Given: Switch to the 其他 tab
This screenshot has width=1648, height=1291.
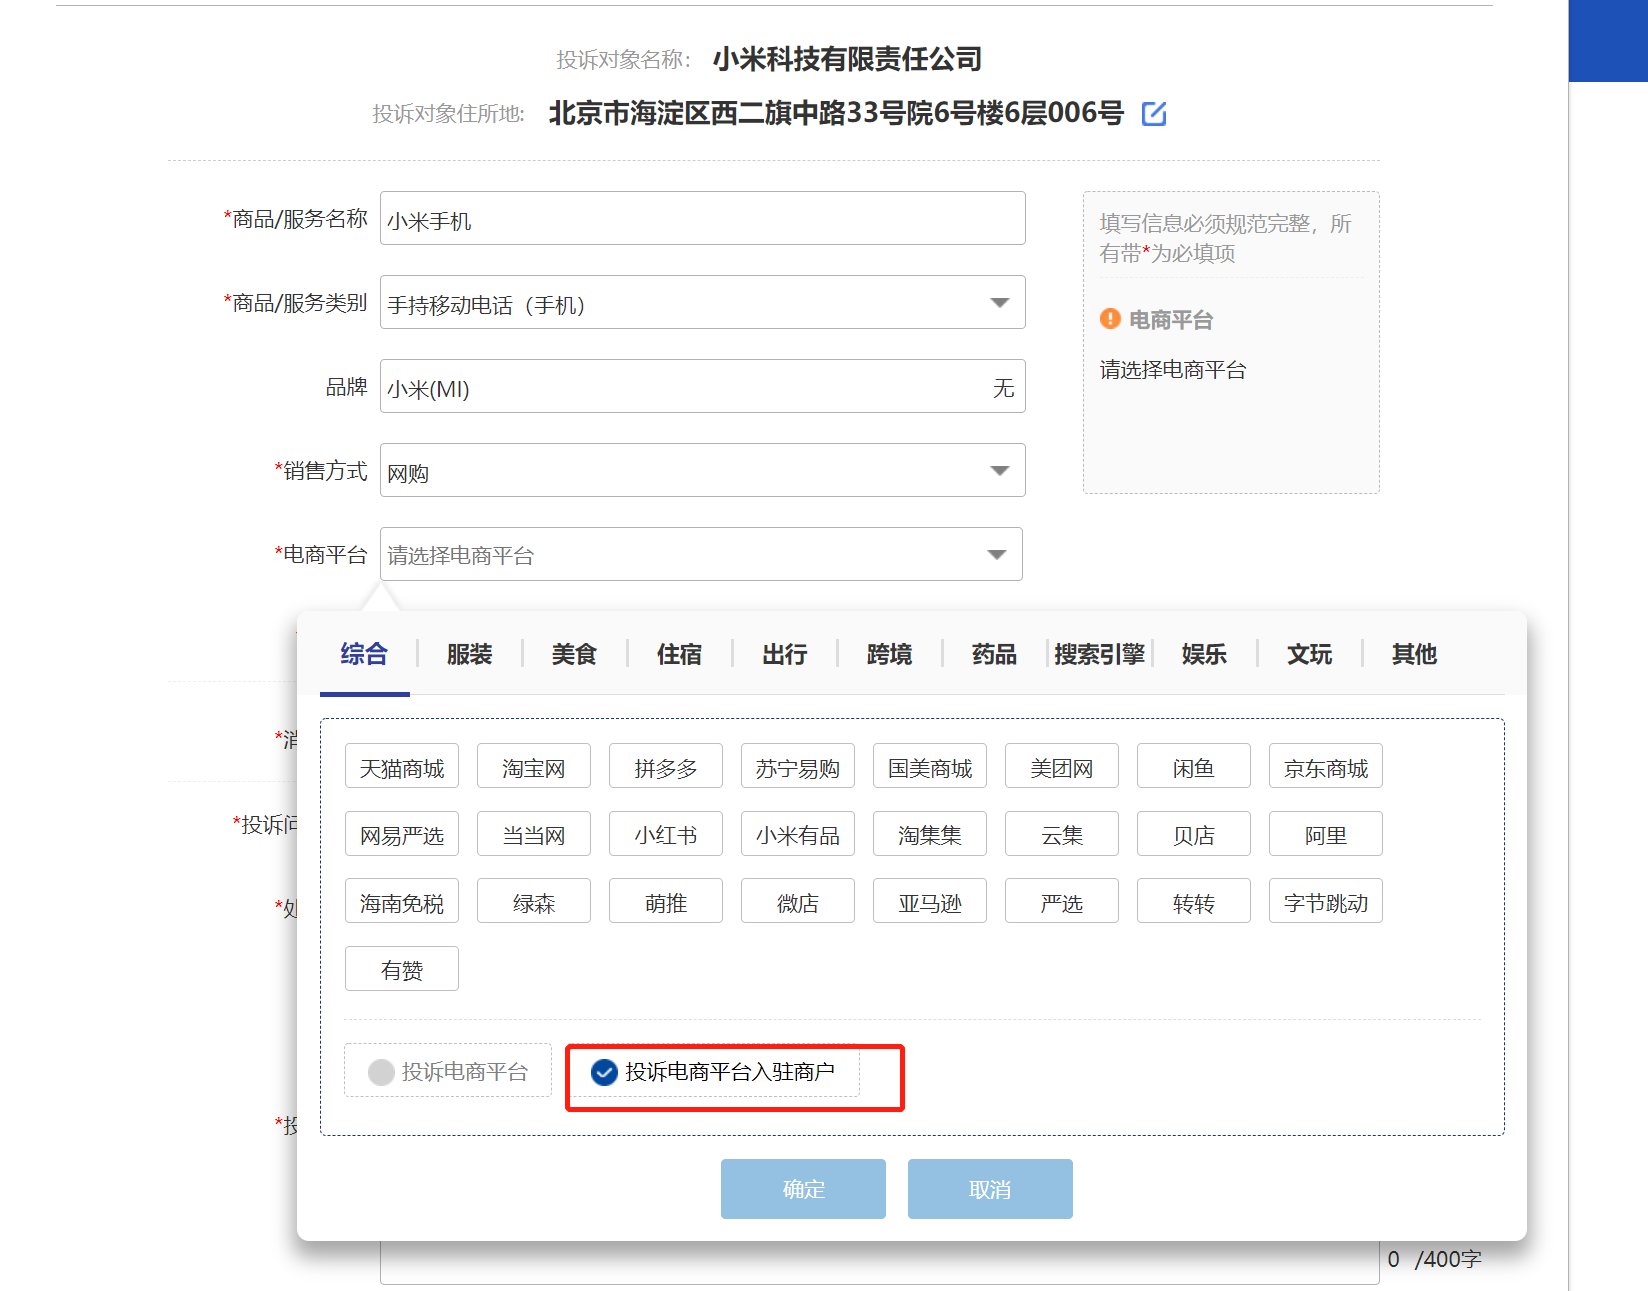Looking at the screenshot, I should pos(1414,654).
